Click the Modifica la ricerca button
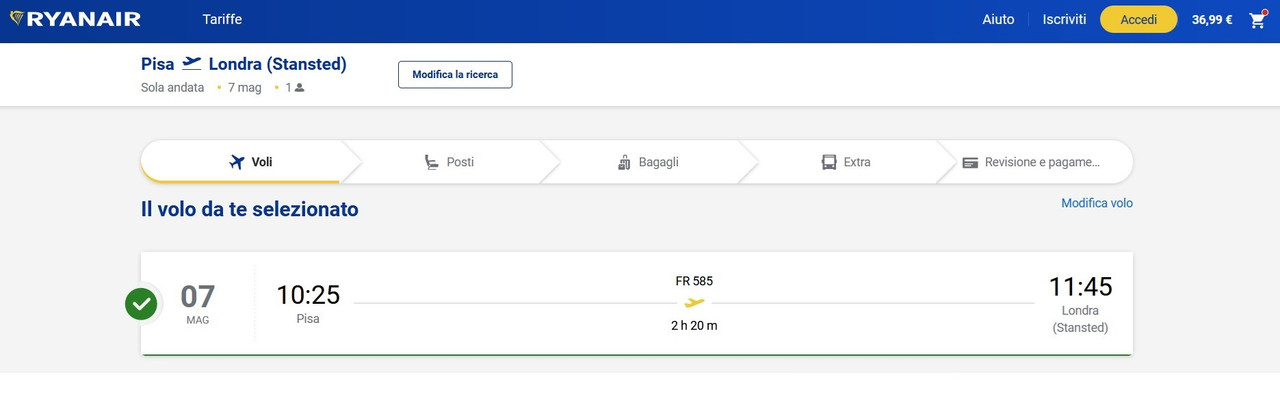 pyautogui.click(x=455, y=75)
